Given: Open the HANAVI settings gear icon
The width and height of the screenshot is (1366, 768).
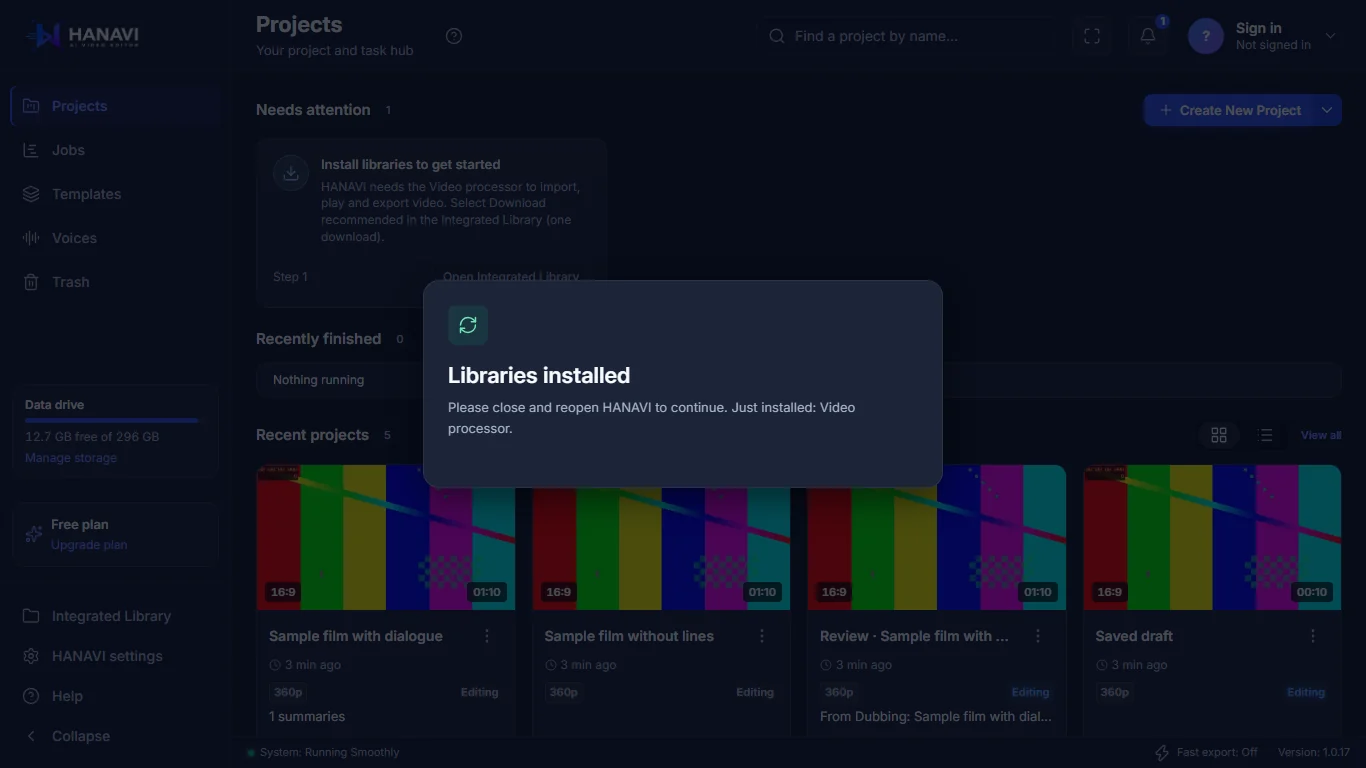Looking at the screenshot, I should 31,656.
